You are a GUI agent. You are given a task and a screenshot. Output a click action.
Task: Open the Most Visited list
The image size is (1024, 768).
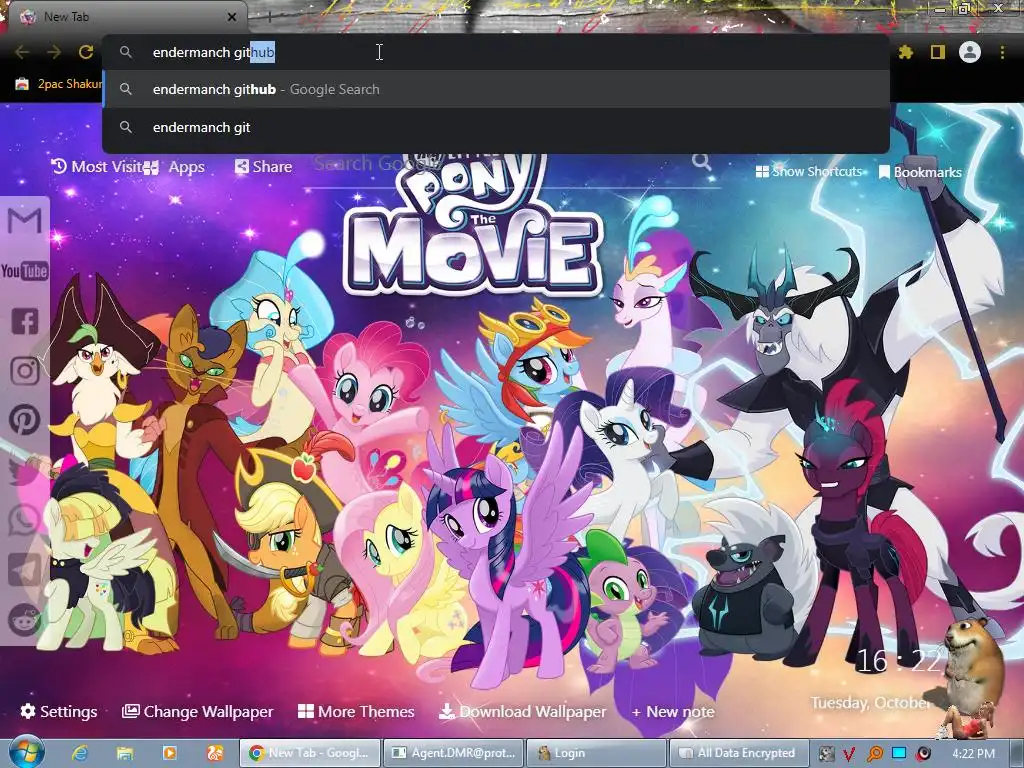[97, 167]
